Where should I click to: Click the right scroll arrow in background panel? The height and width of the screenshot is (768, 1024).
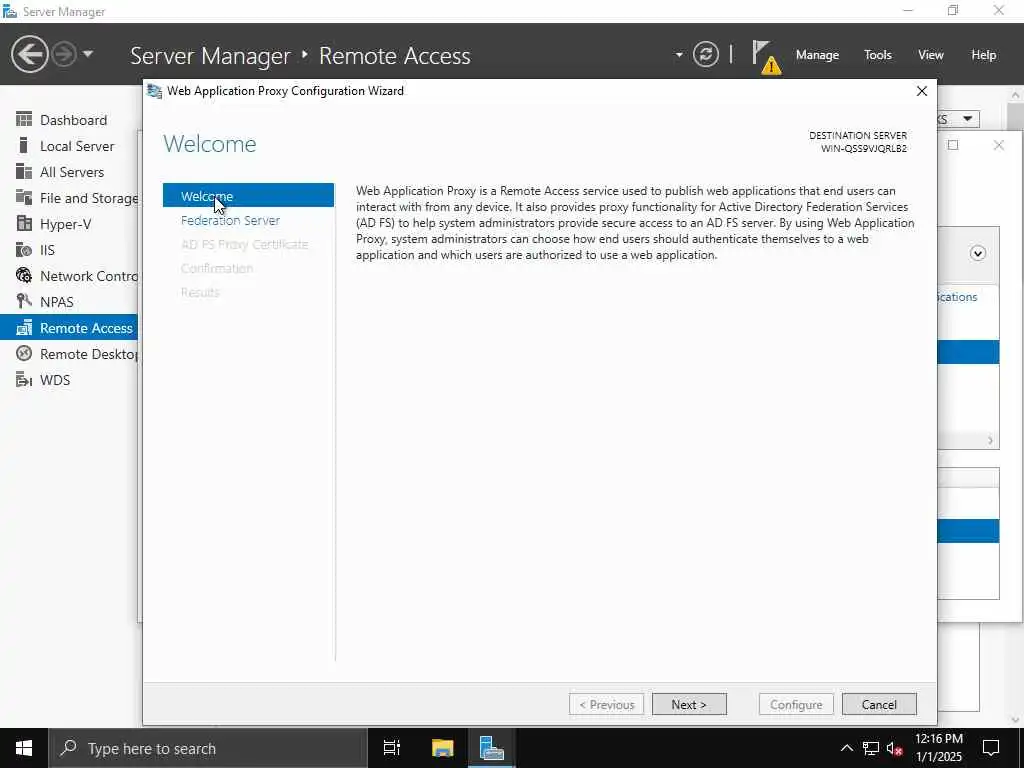[990, 440]
